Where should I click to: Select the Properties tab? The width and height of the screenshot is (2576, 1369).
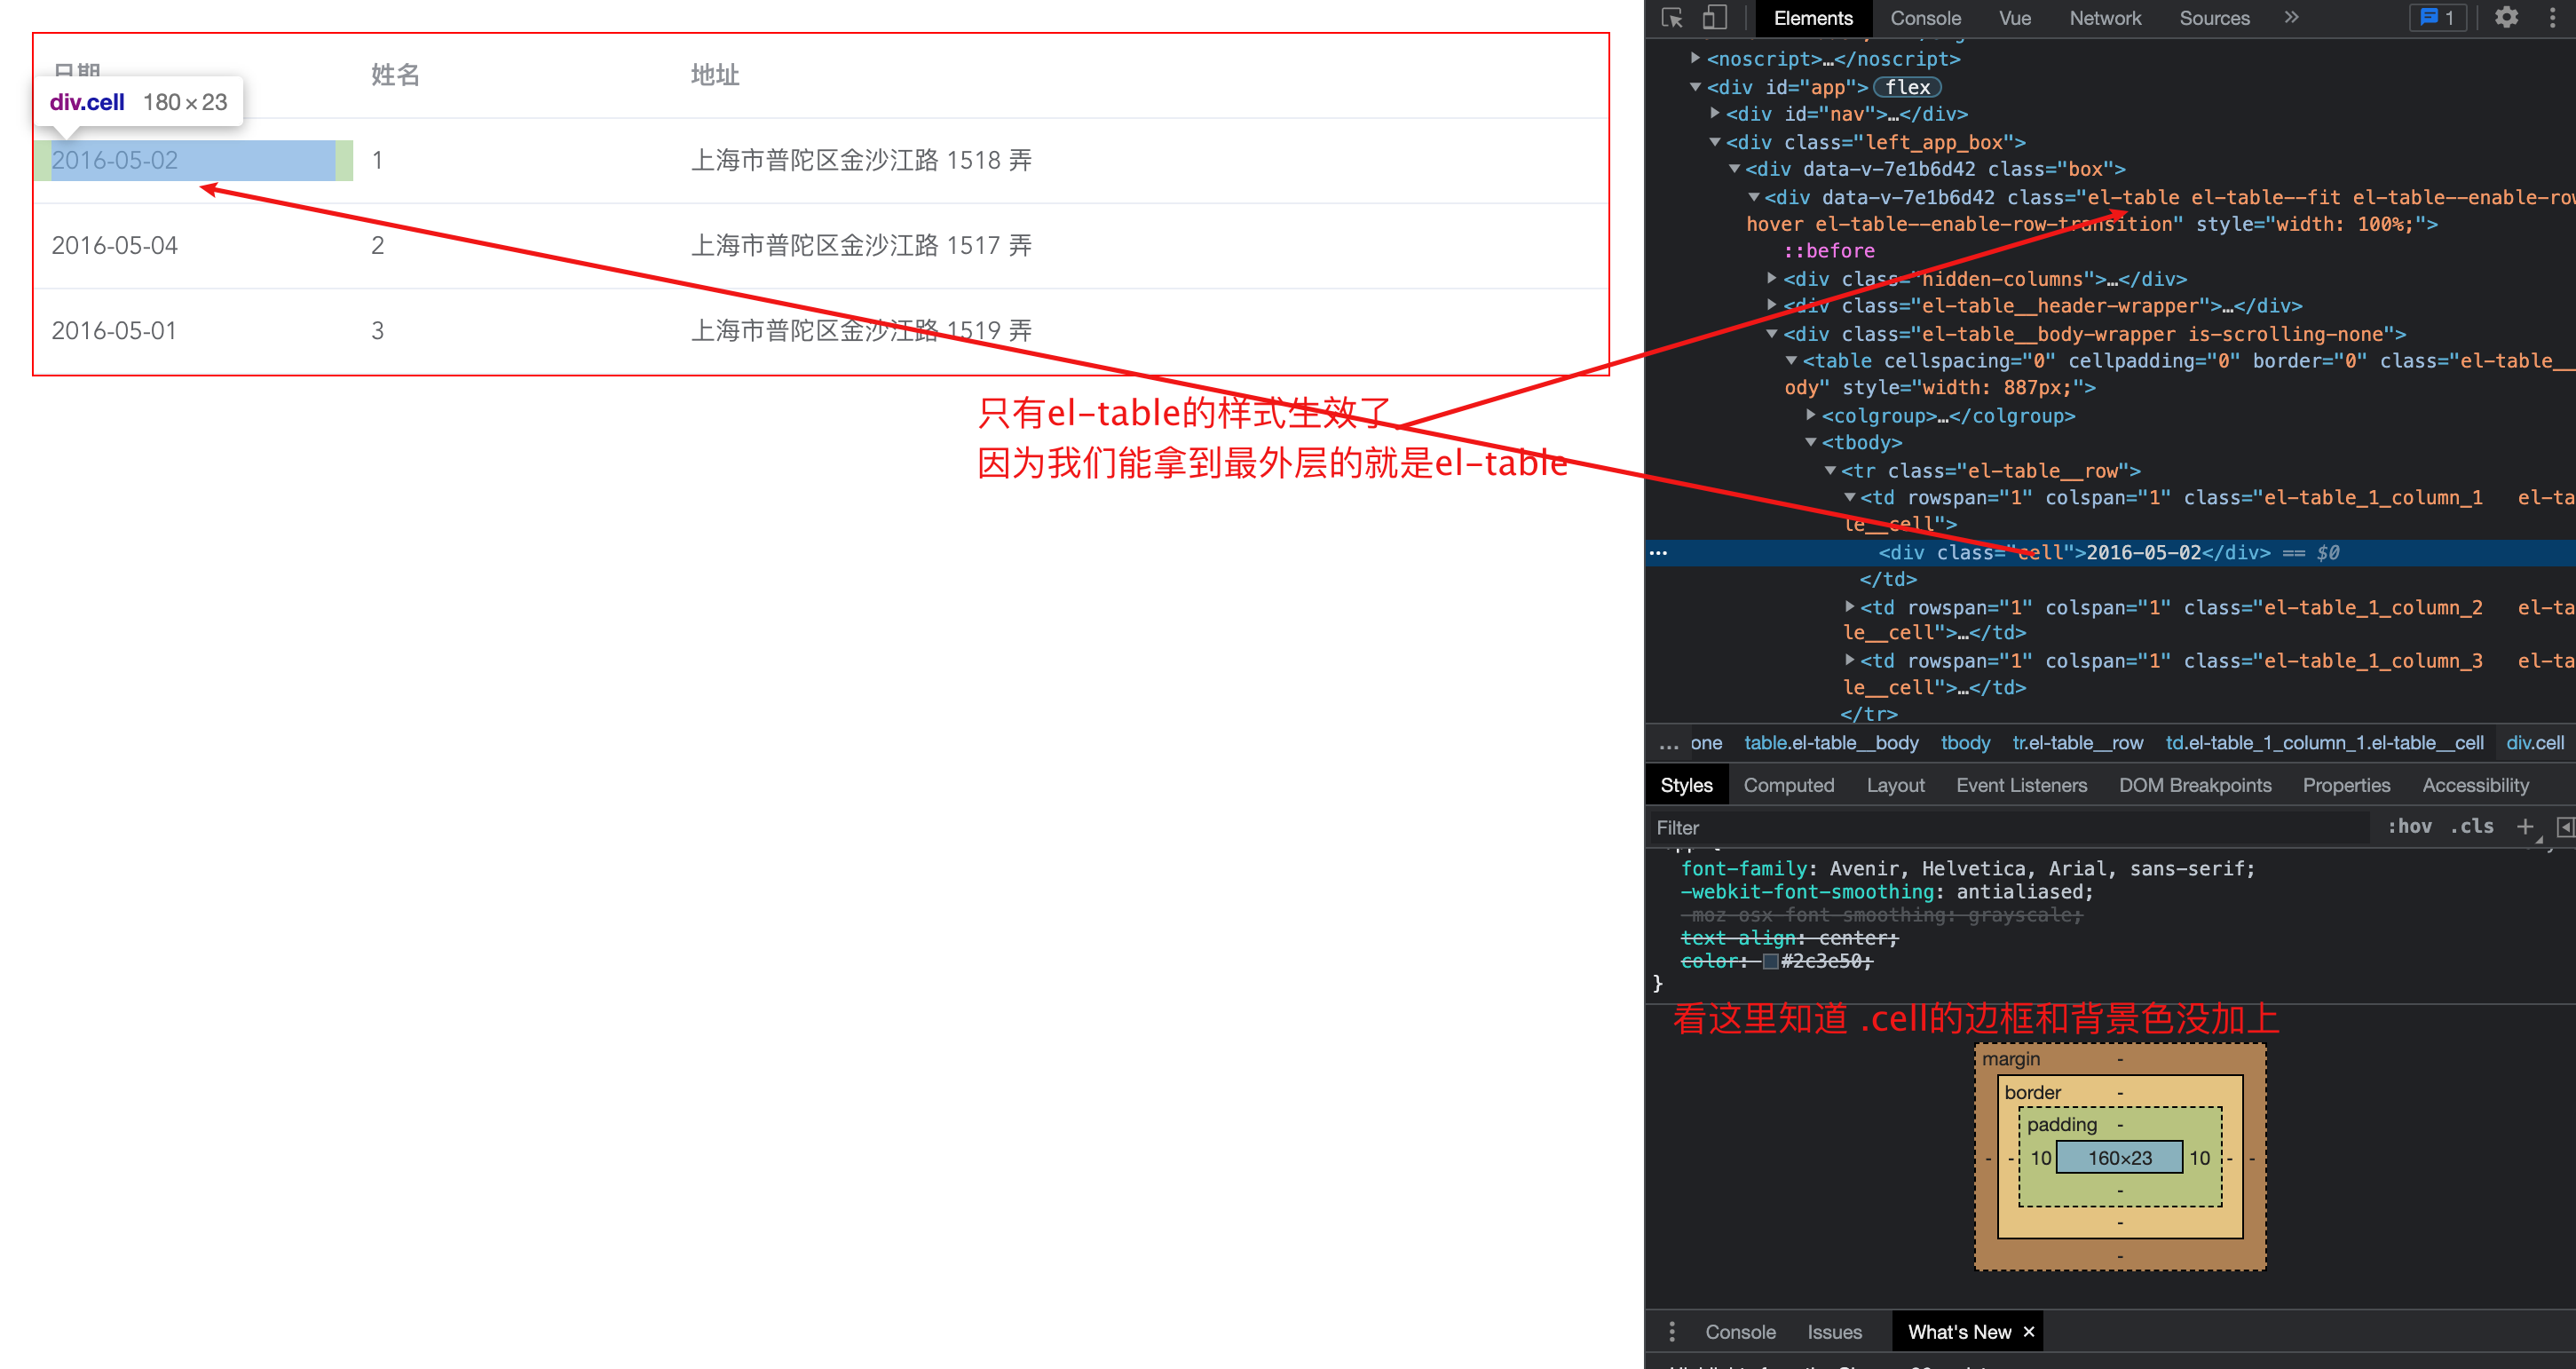[x=2346, y=785]
